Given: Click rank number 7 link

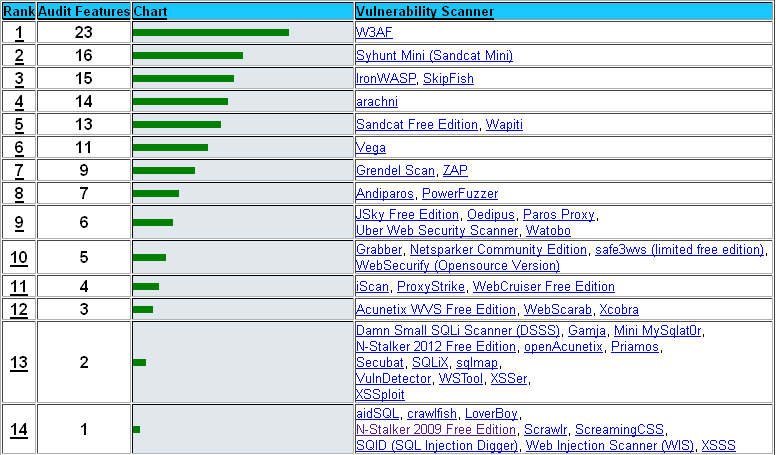Looking at the screenshot, I should 19,171.
